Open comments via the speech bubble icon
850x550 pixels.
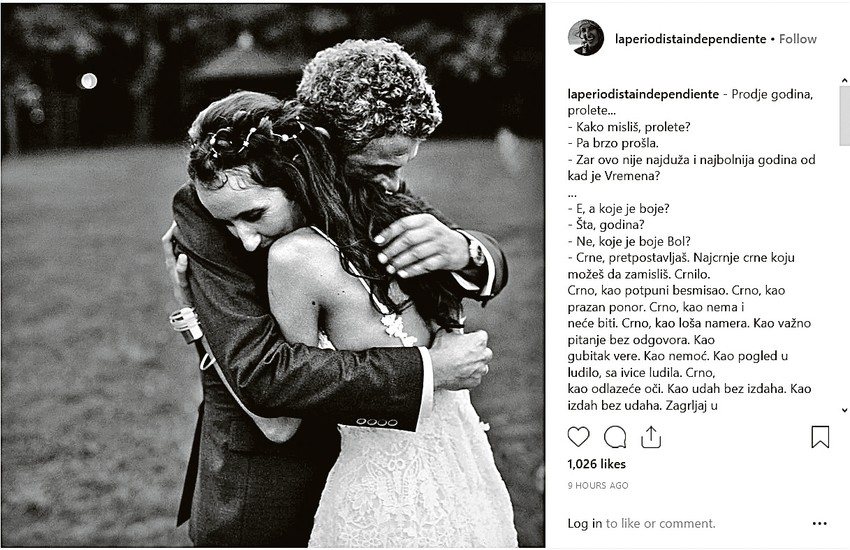(x=615, y=437)
